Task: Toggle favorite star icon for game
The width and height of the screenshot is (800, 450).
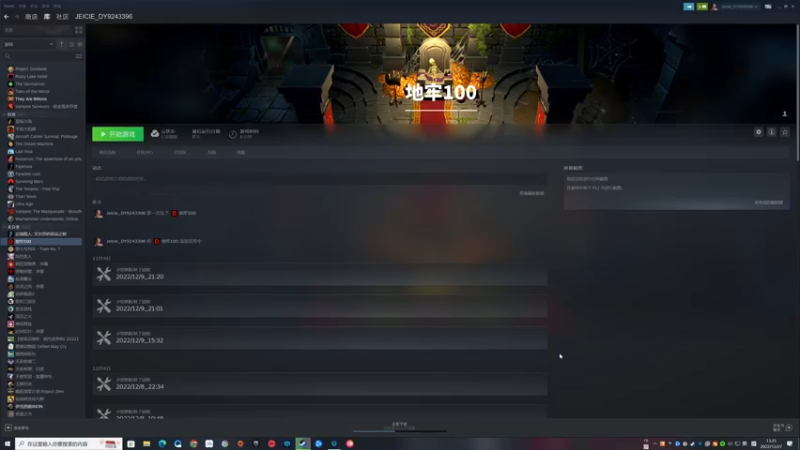Action: pyautogui.click(x=785, y=132)
